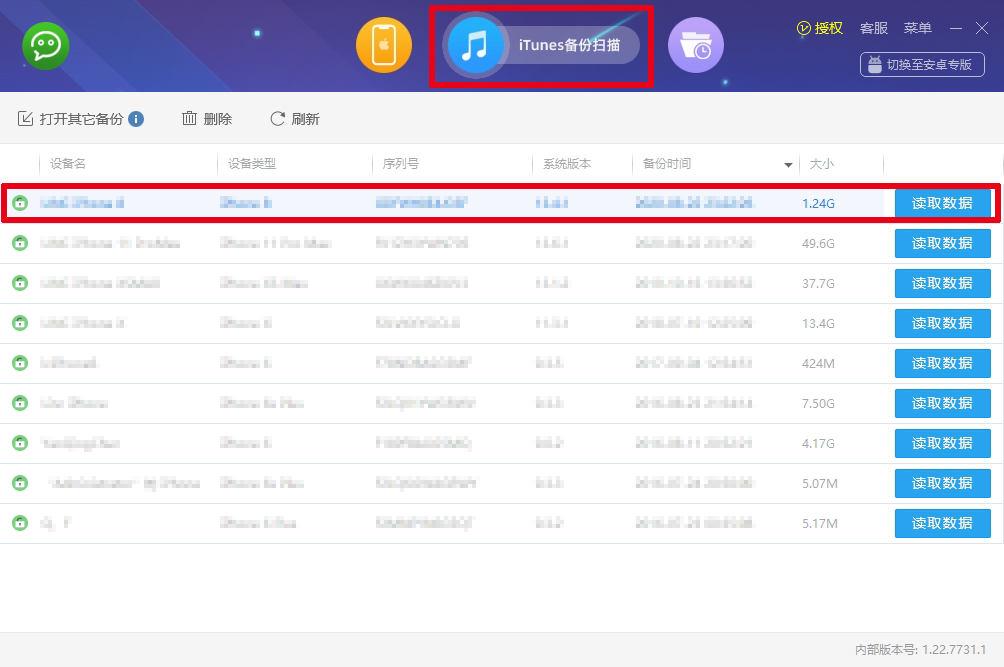Click the 刷新 refresh toolbar button
The height and width of the screenshot is (667, 1004).
(295, 119)
